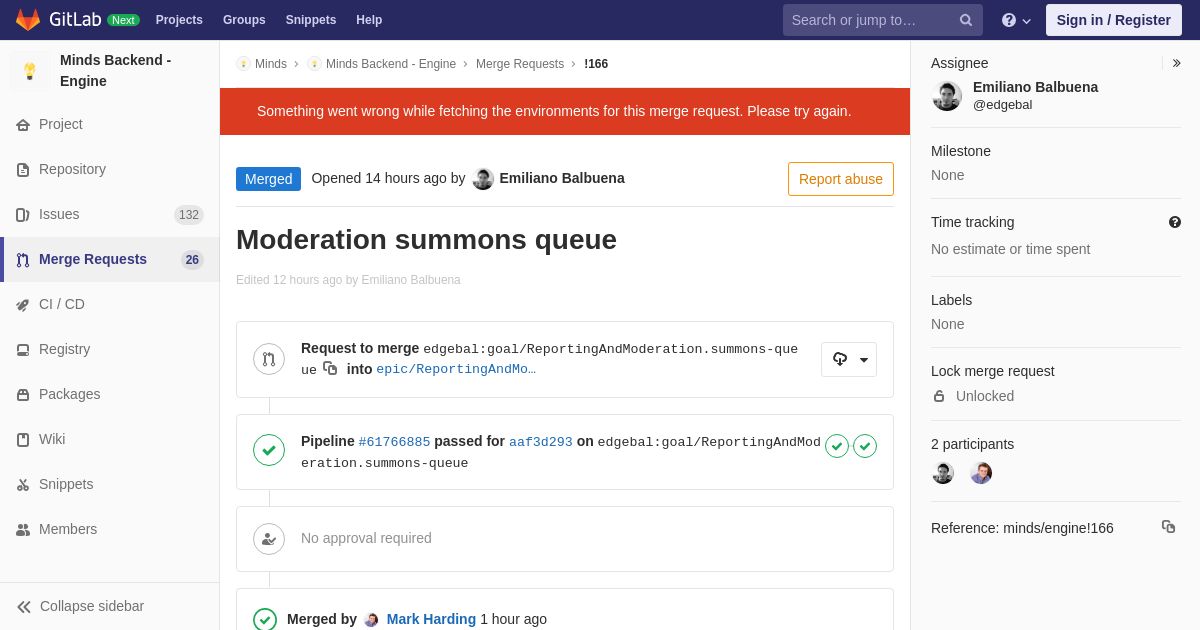Click the Merge Requests icon in sidebar
The width and height of the screenshot is (1200, 630).
tap(23, 260)
